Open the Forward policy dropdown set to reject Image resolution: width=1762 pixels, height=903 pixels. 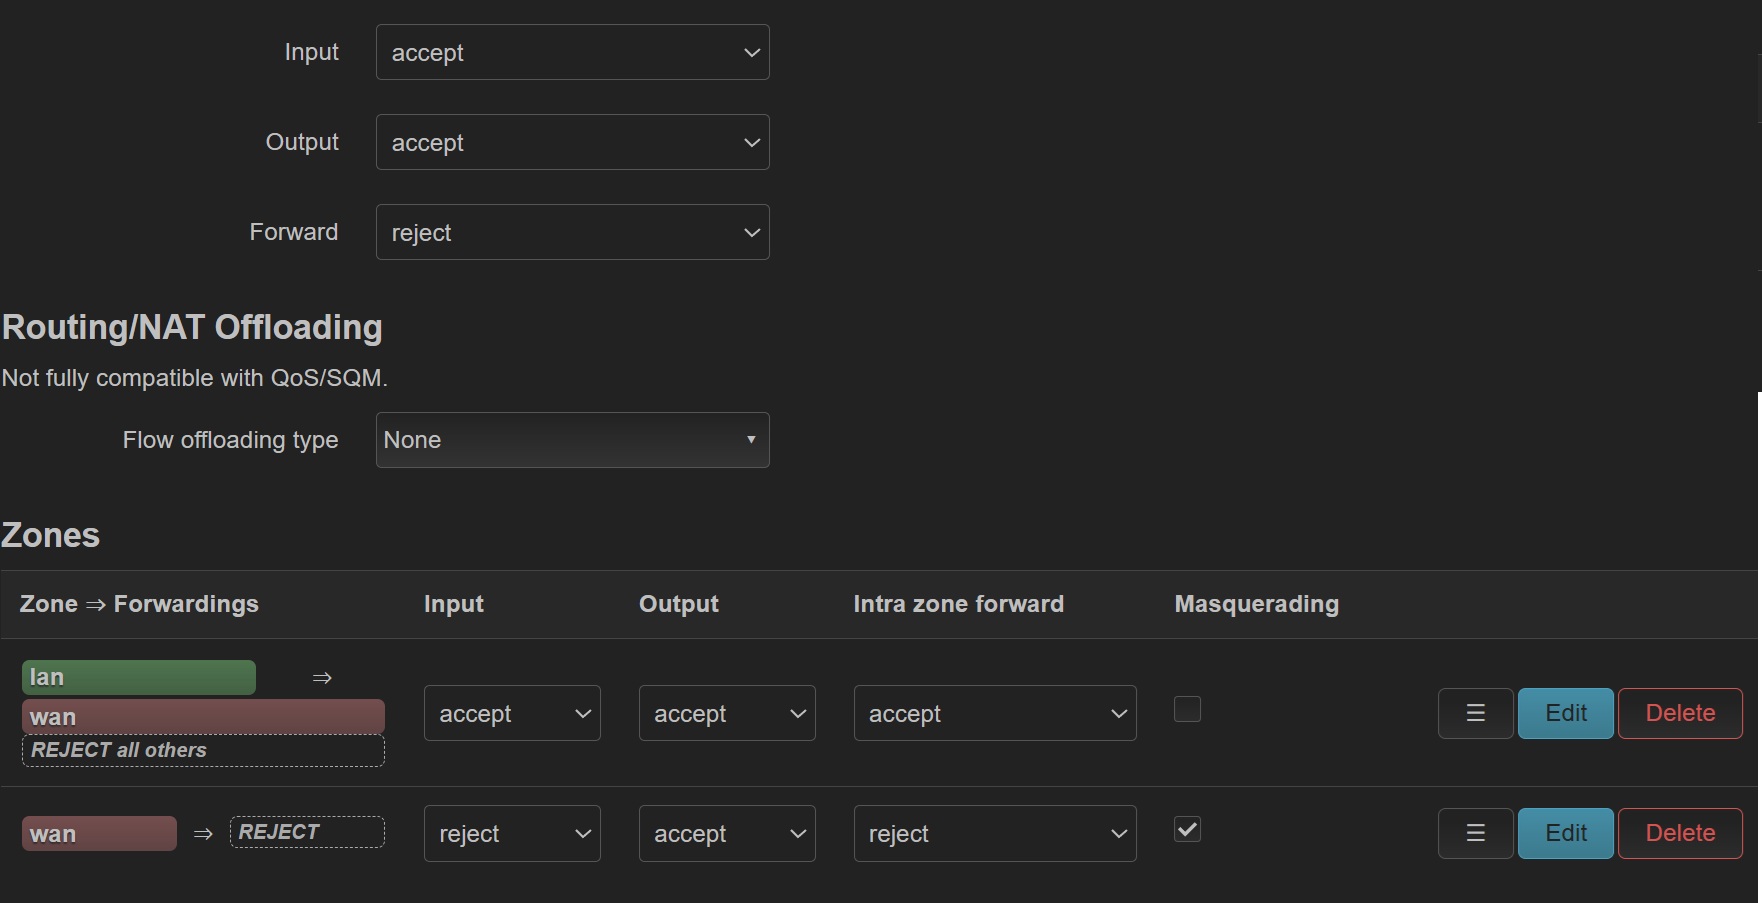(x=572, y=232)
